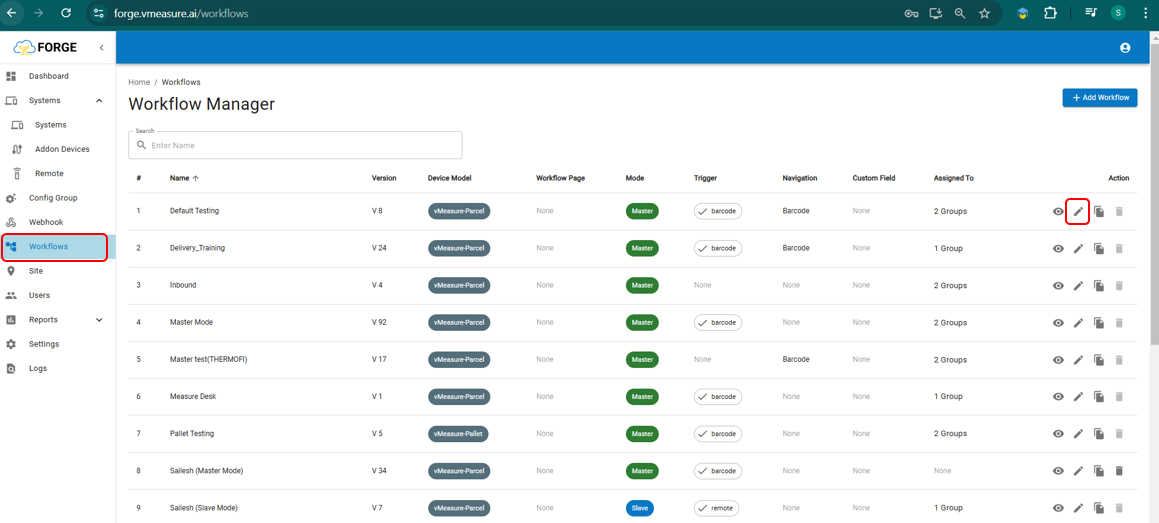Collapse the Systems sidebar group
This screenshot has width=1159, height=523.
tap(100, 100)
